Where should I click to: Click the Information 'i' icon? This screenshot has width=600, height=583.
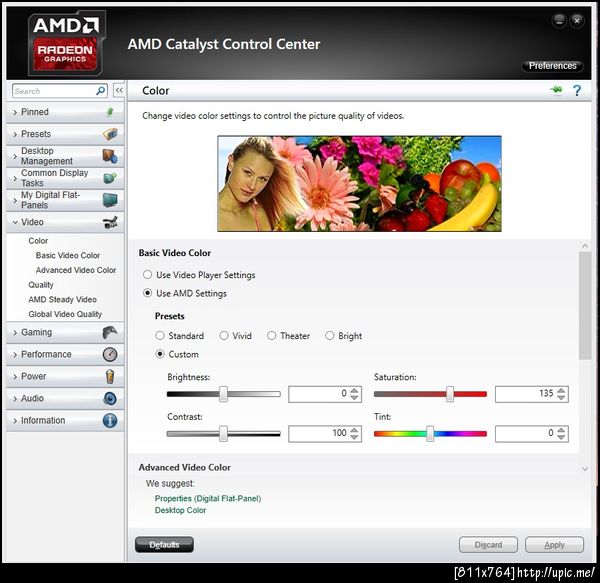pos(110,420)
